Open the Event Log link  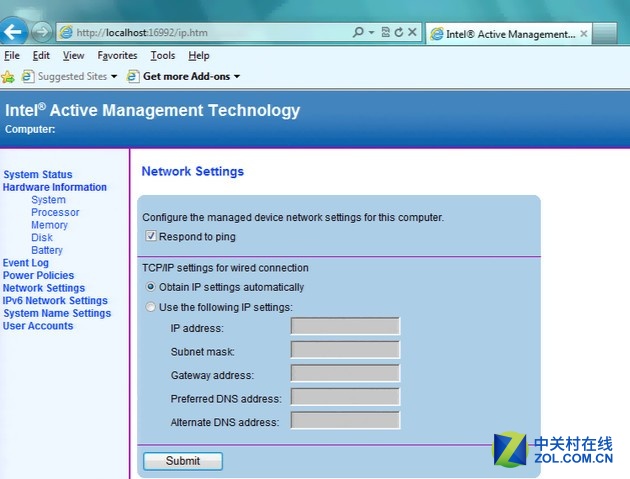click(x=26, y=263)
